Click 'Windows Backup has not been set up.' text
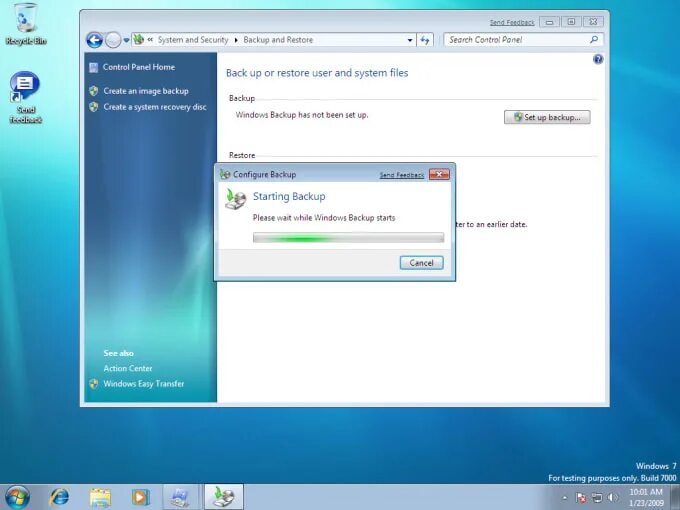 click(x=302, y=115)
